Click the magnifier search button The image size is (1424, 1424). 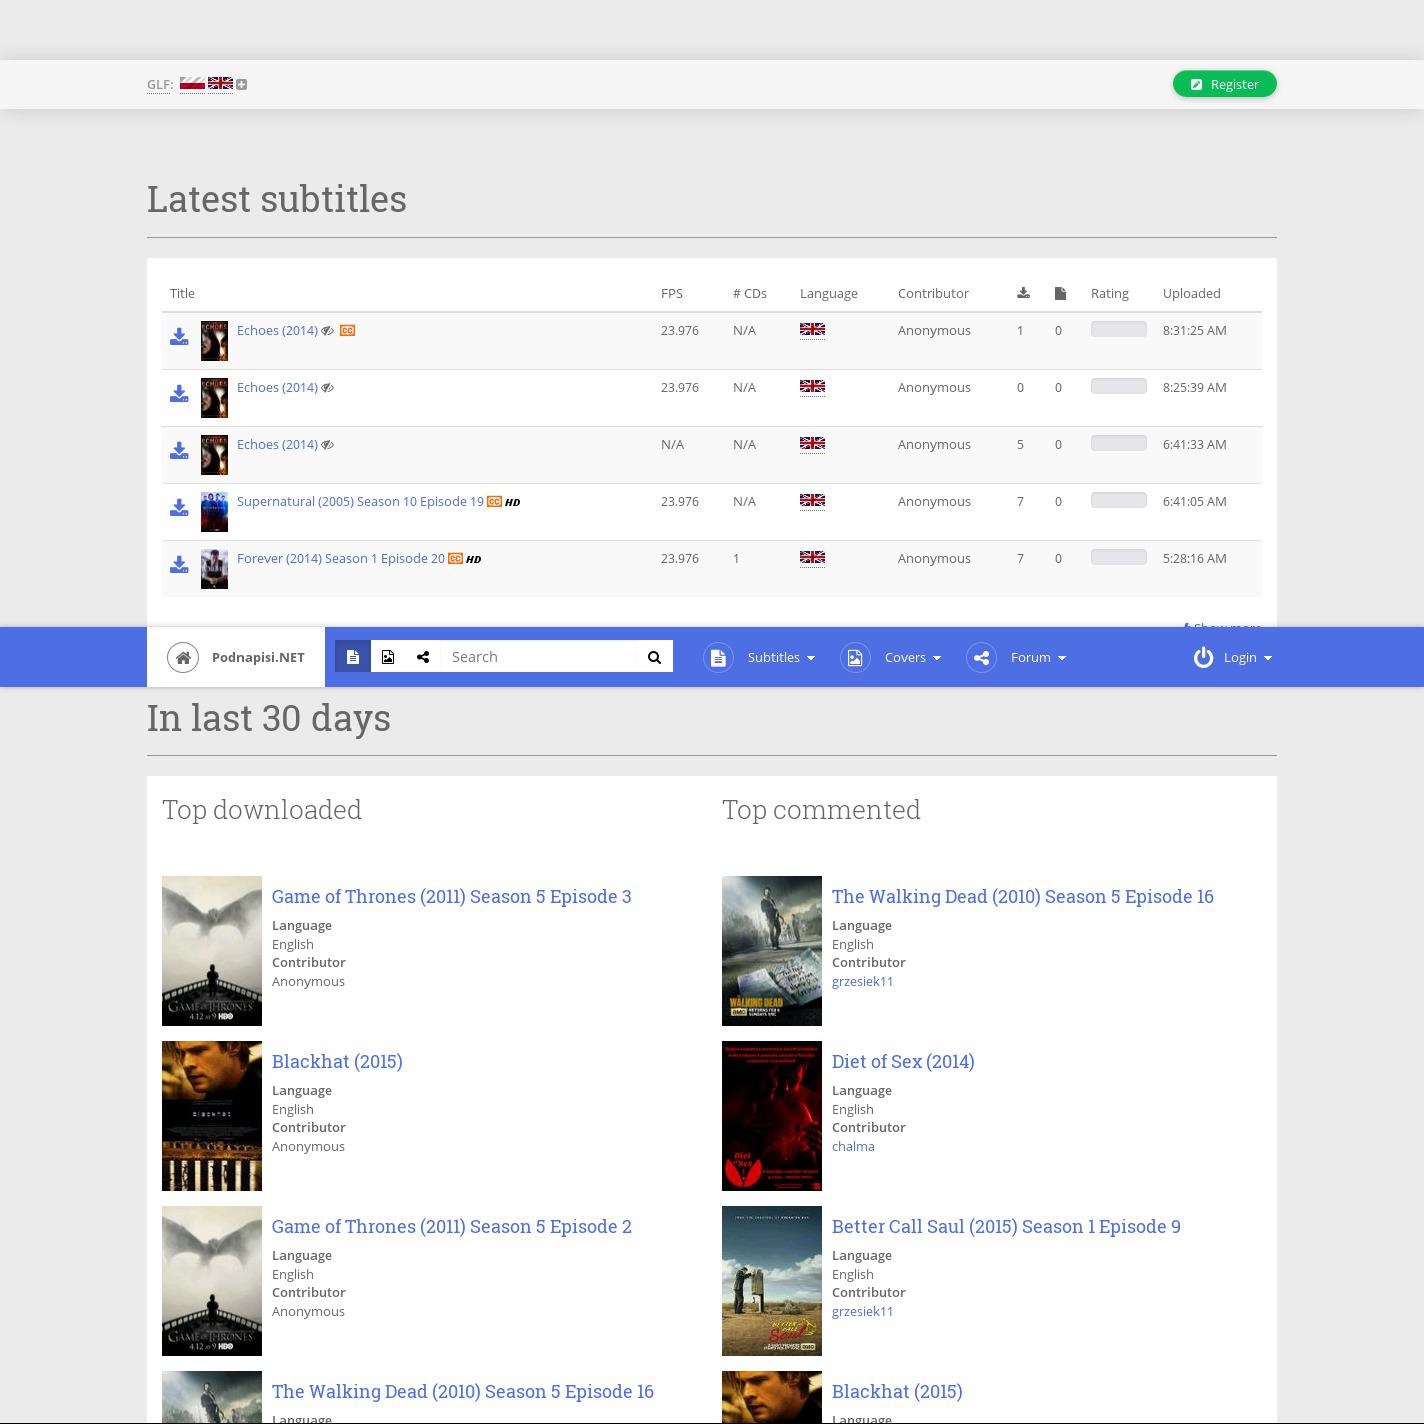(655, 657)
